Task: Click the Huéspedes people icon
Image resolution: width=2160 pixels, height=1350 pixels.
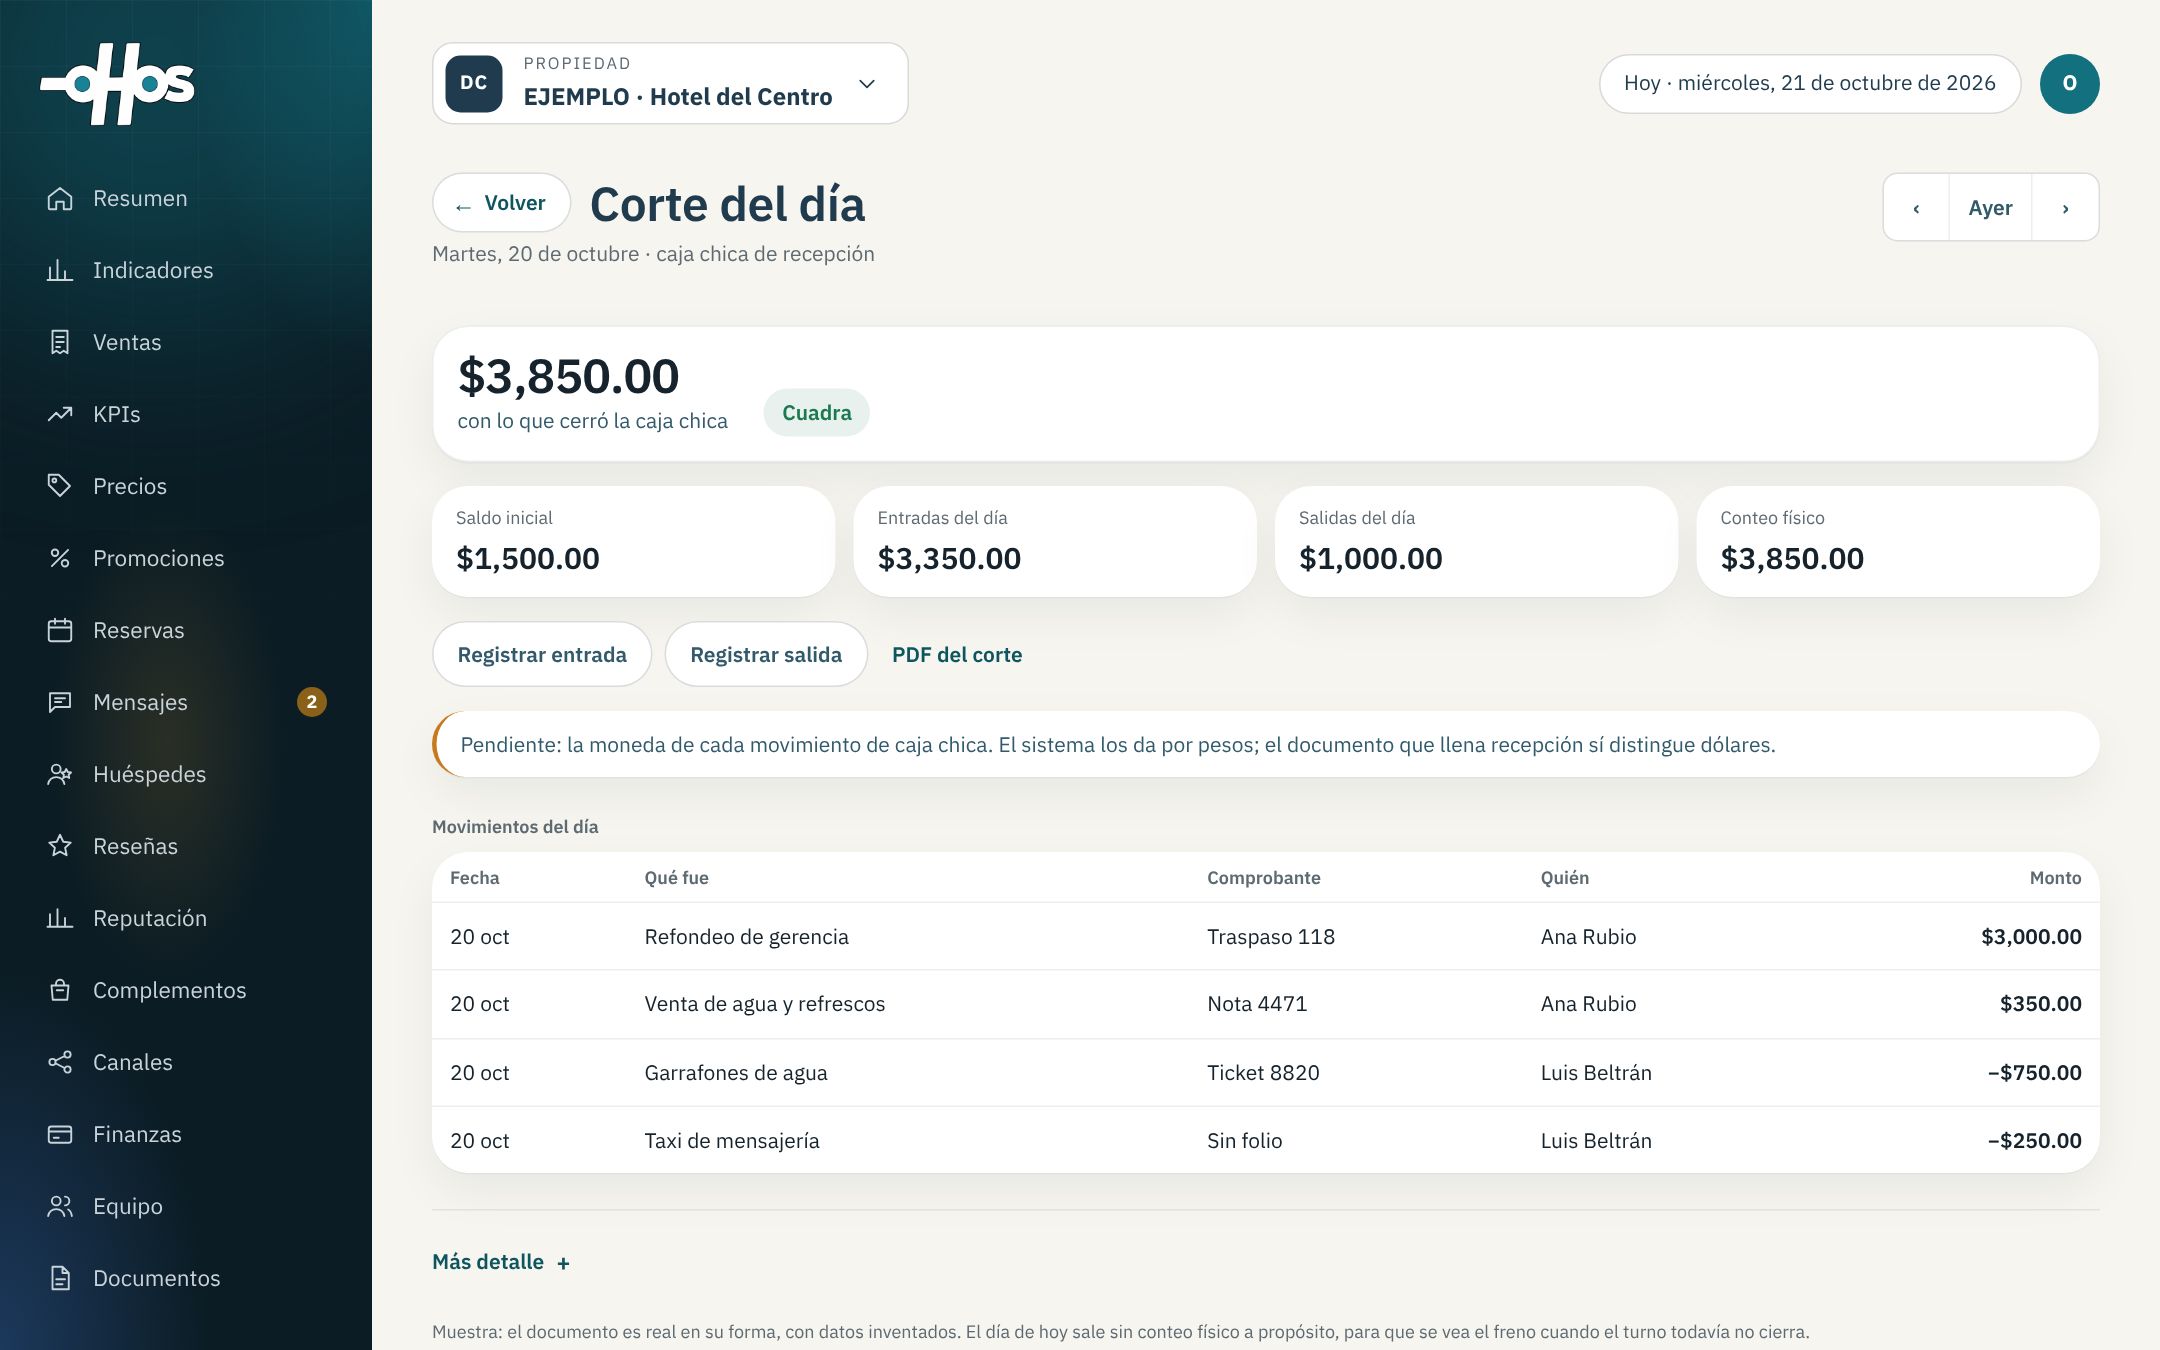Action: click(60, 774)
